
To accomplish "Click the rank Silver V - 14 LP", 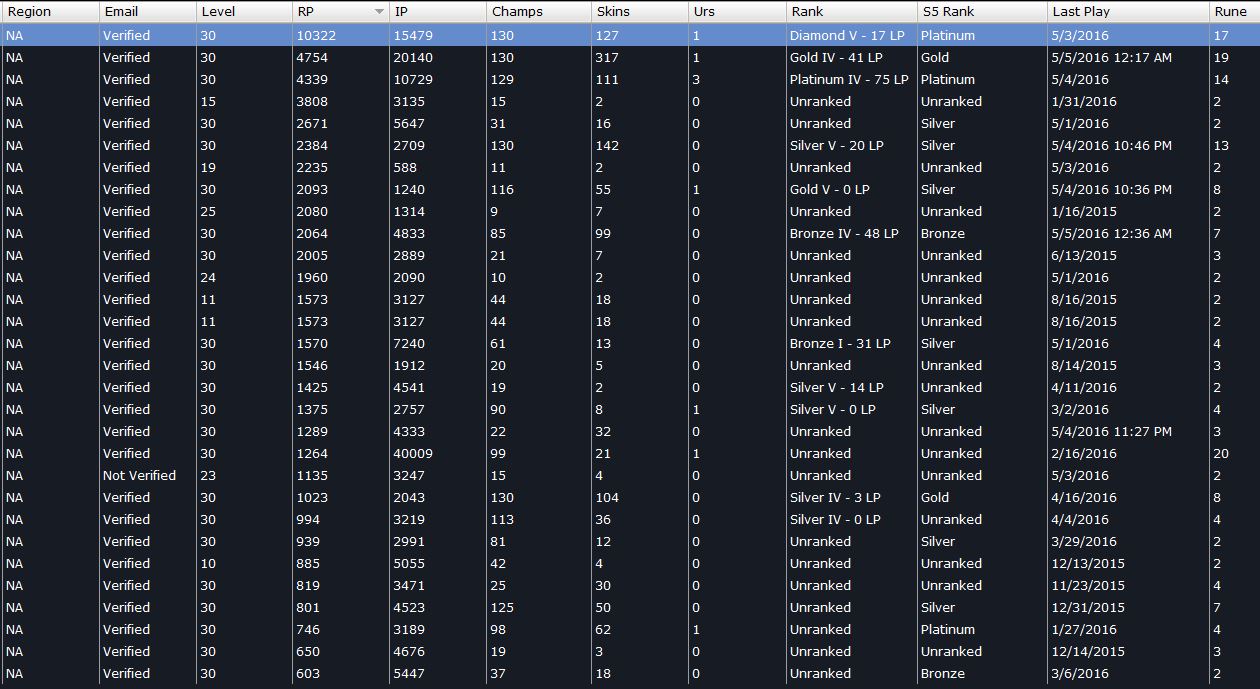I will click(836, 387).
